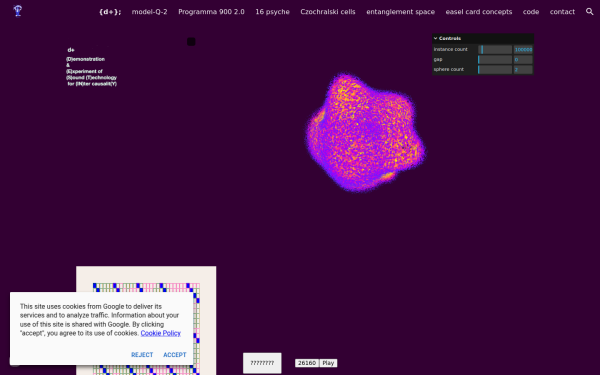This screenshot has height=375, width=600.
Task: Open the {d+}; menu item
Action: point(110,12)
